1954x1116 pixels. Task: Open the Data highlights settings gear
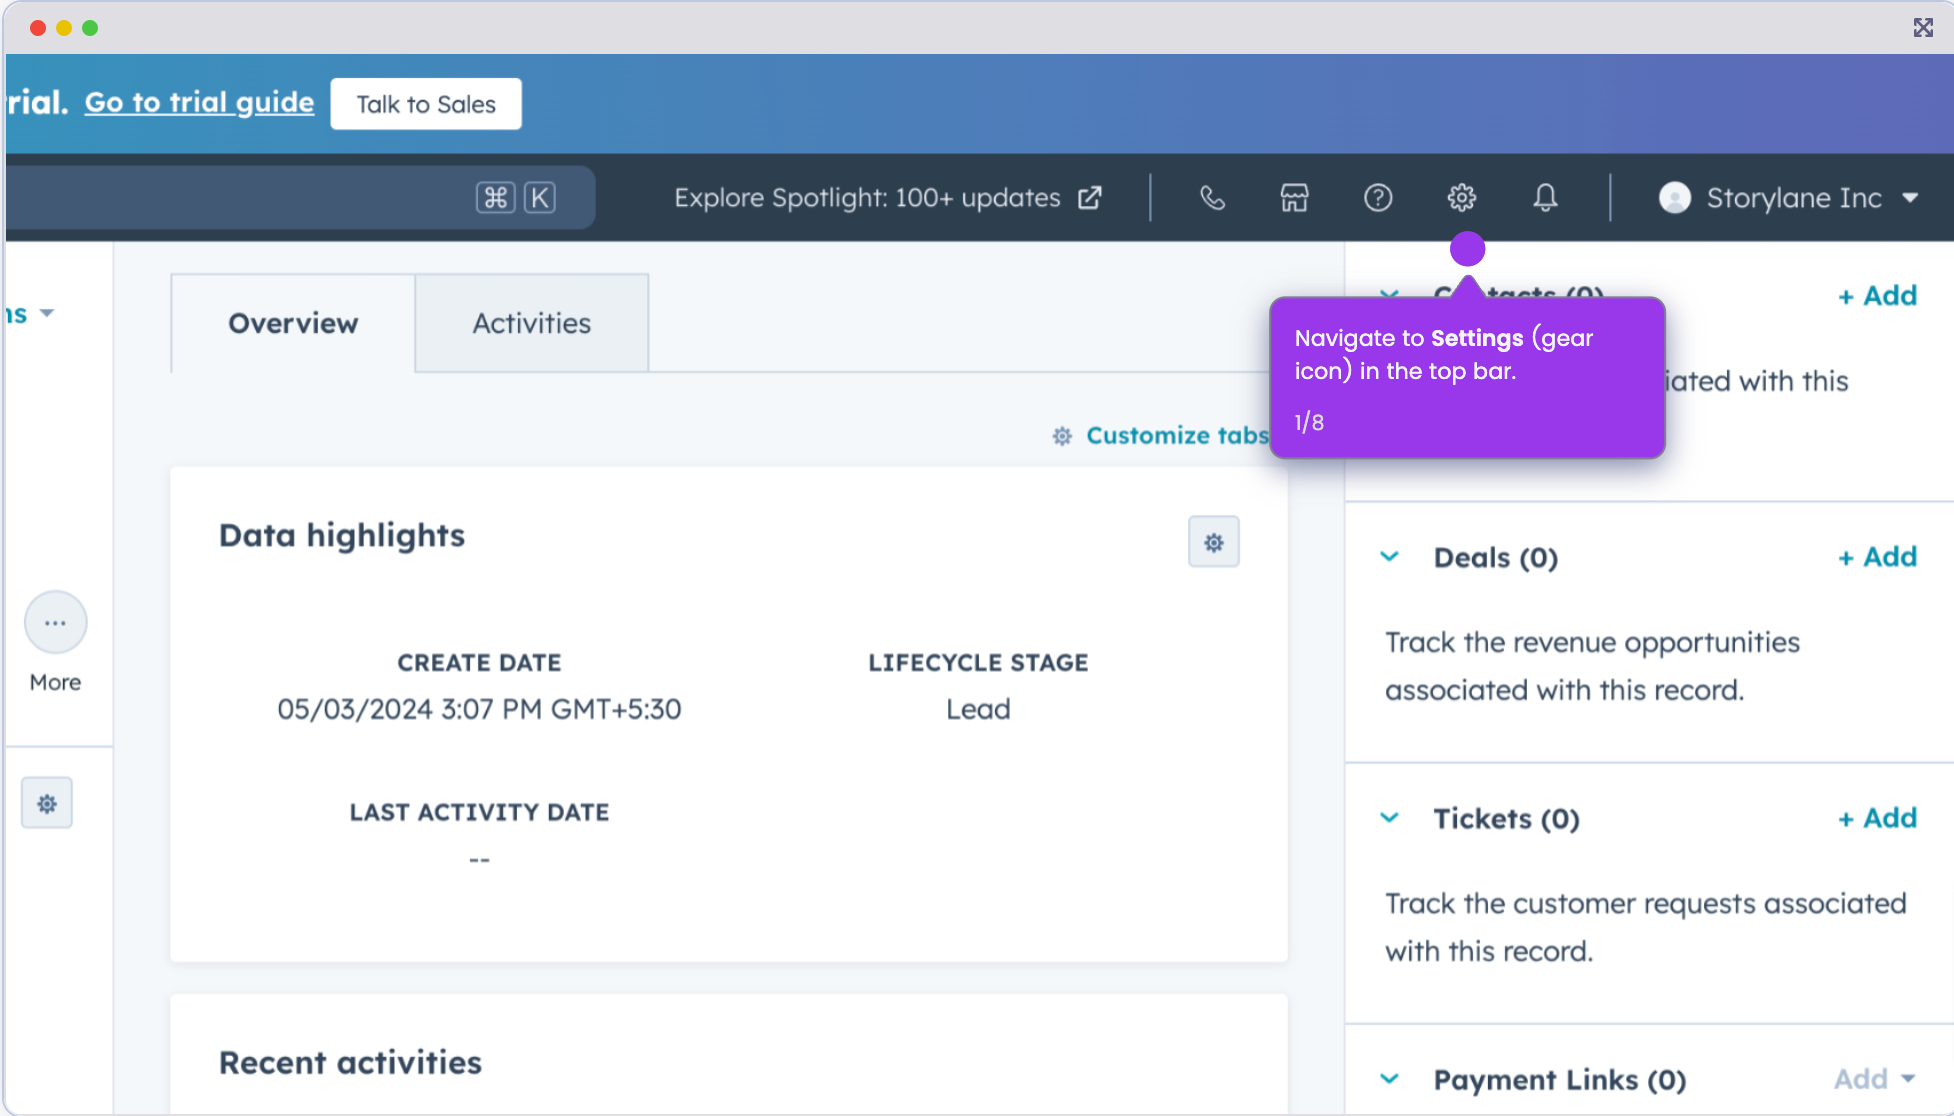pyautogui.click(x=1213, y=541)
